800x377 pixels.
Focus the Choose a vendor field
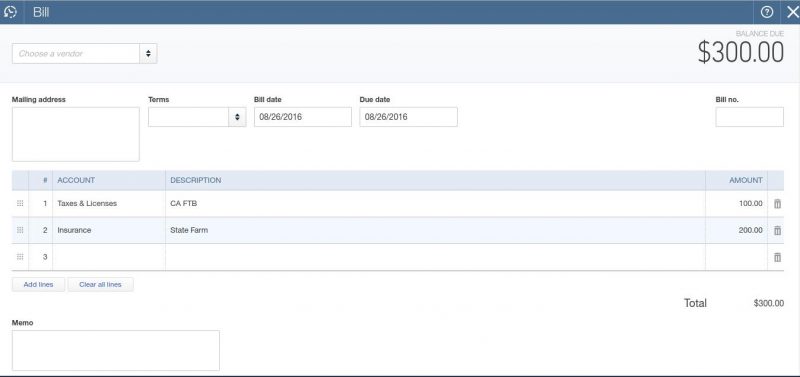pyautogui.click(x=76, y=54)
